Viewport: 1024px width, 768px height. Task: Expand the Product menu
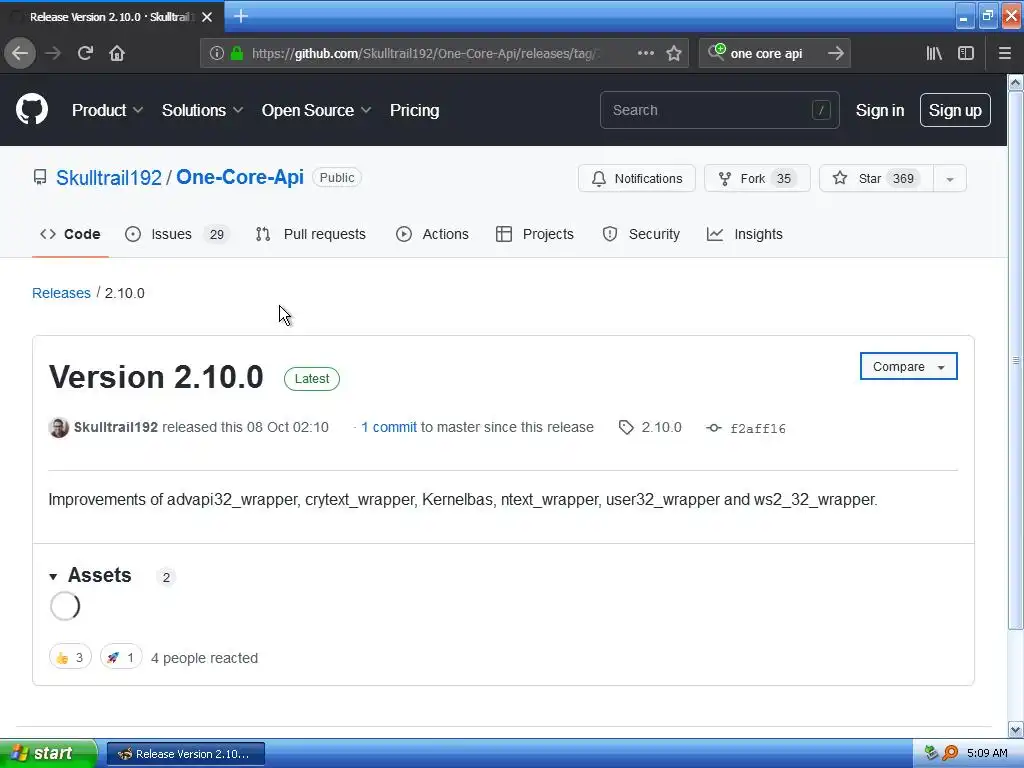(107, 110)
